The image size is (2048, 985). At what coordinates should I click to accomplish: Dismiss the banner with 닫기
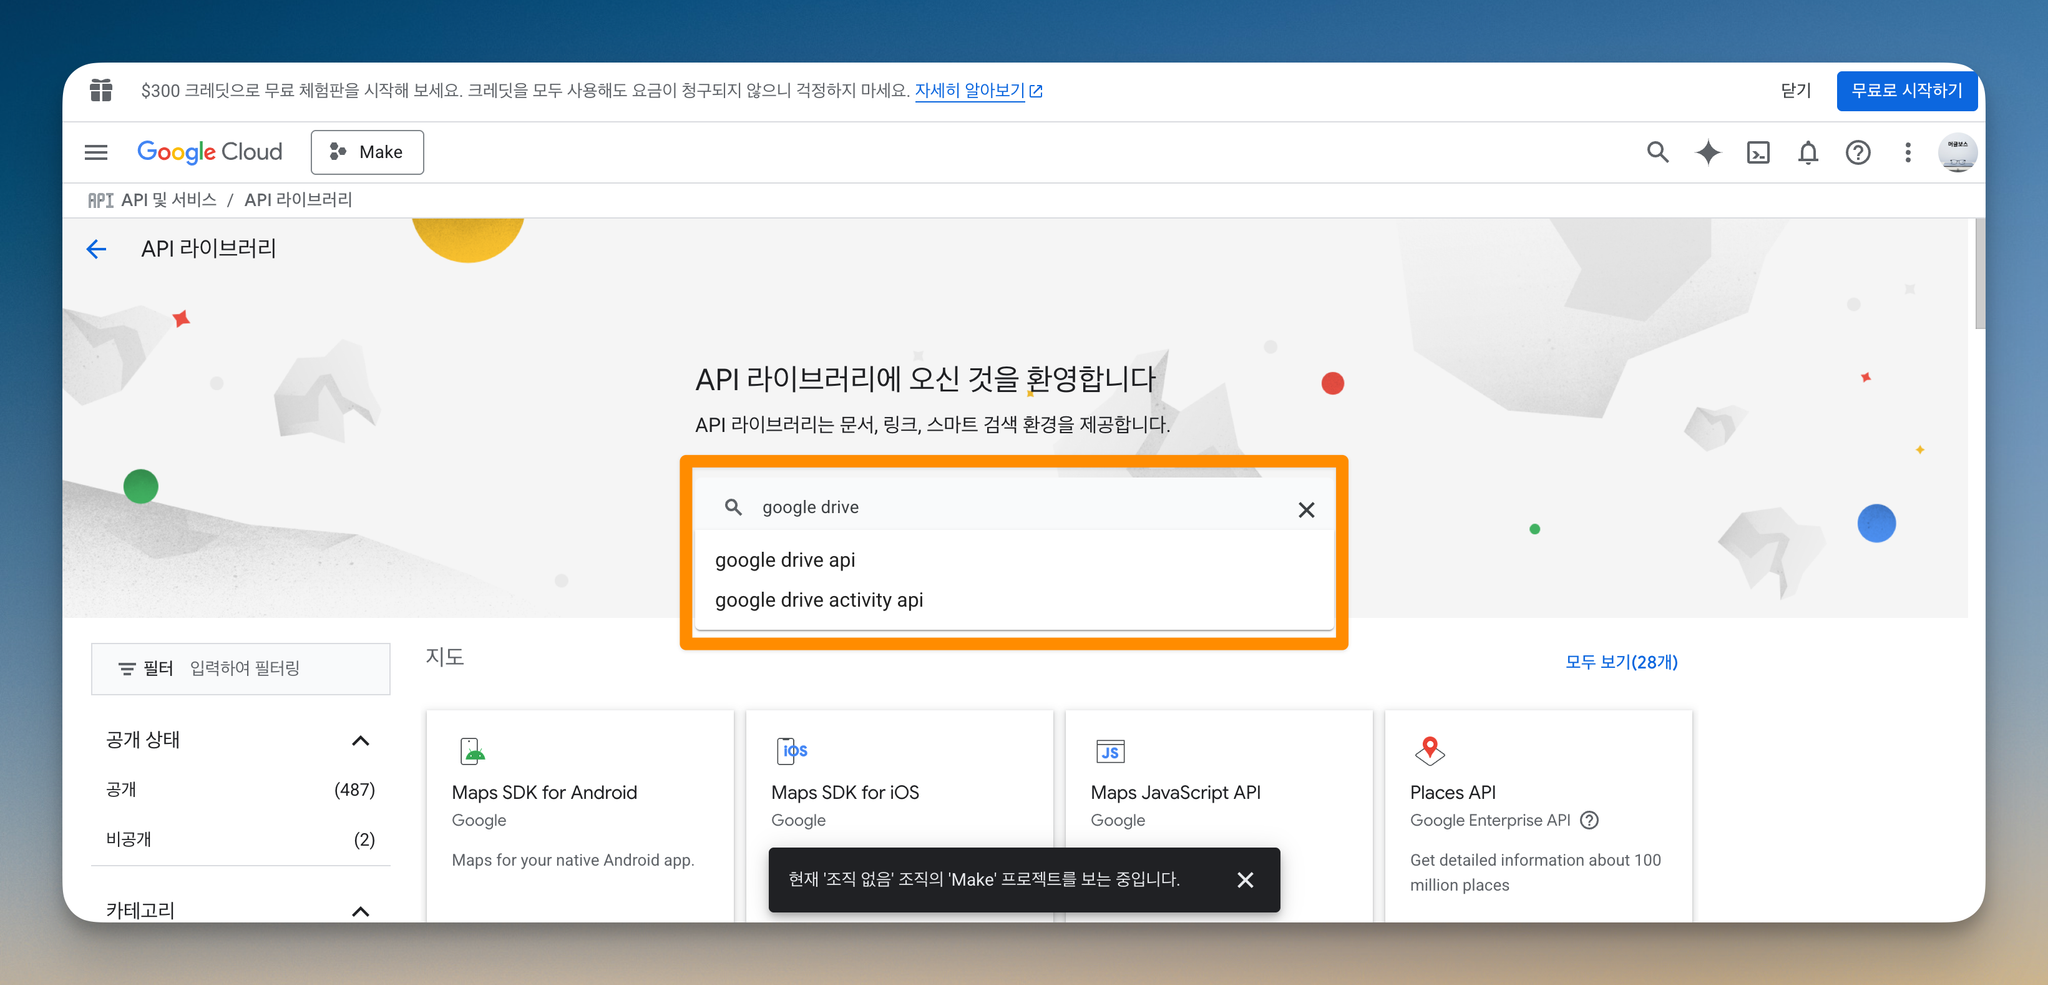click(1796, 90)
